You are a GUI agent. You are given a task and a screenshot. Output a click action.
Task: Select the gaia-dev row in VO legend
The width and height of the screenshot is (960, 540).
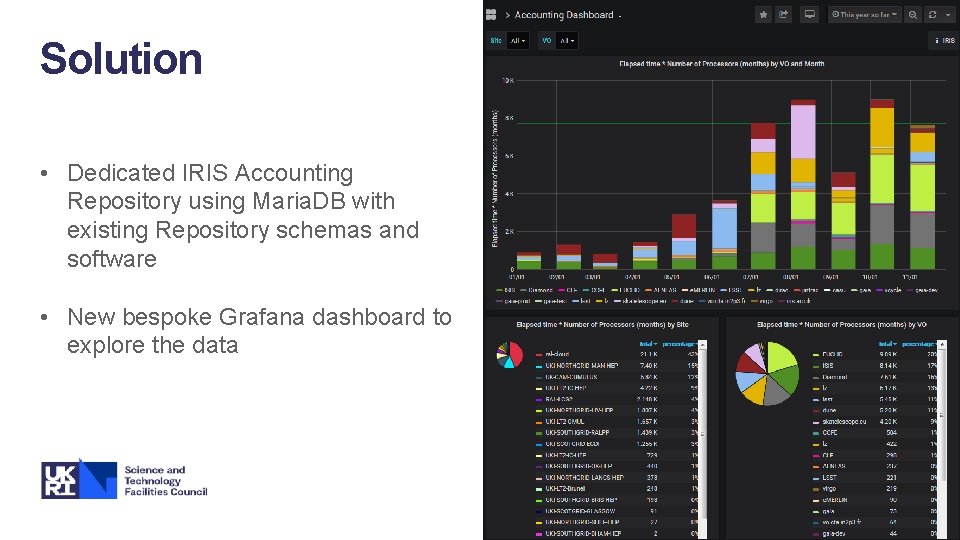point(876,533)
